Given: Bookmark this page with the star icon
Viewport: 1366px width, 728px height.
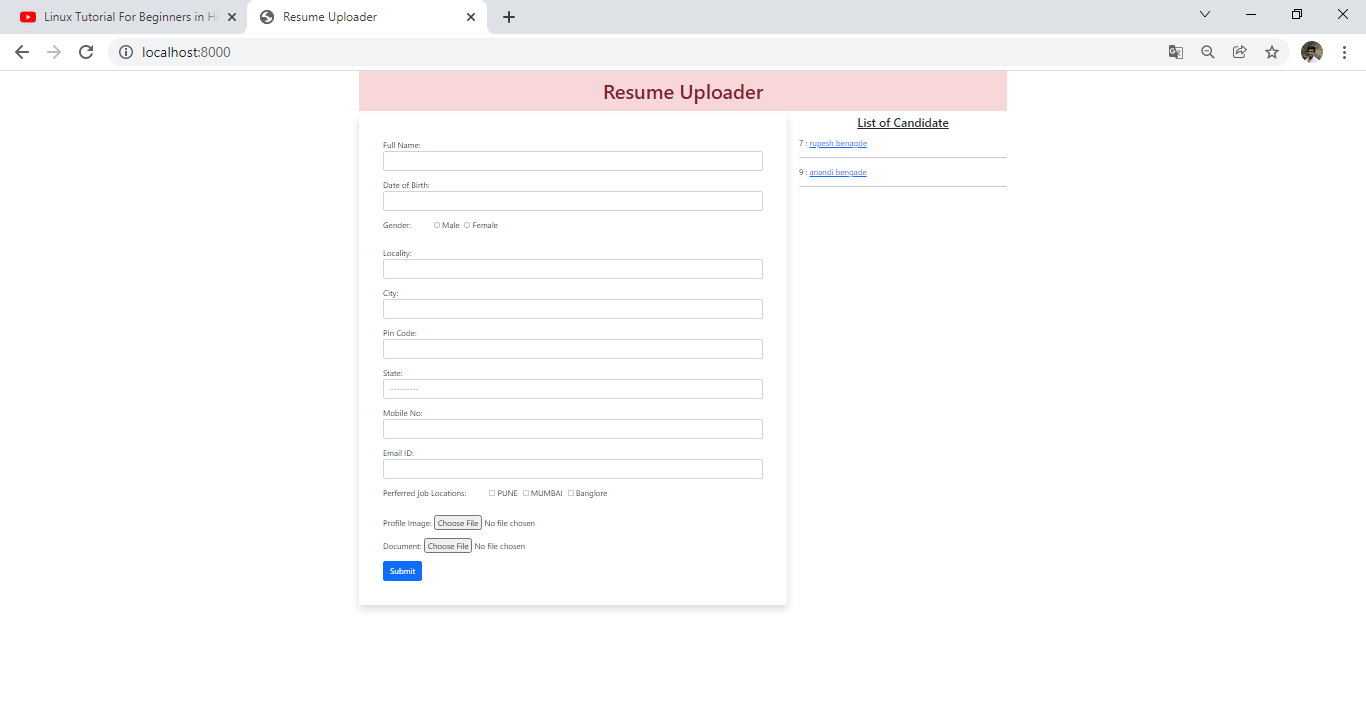Looking at the screenshot, I should [x=1271, y=51].
